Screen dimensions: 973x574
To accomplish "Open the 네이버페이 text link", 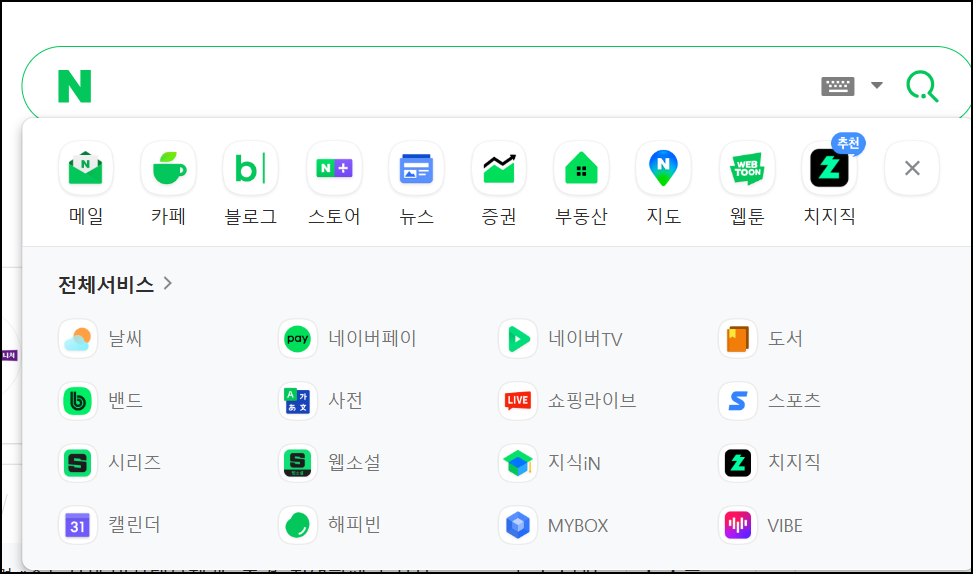I will [372, 338].
